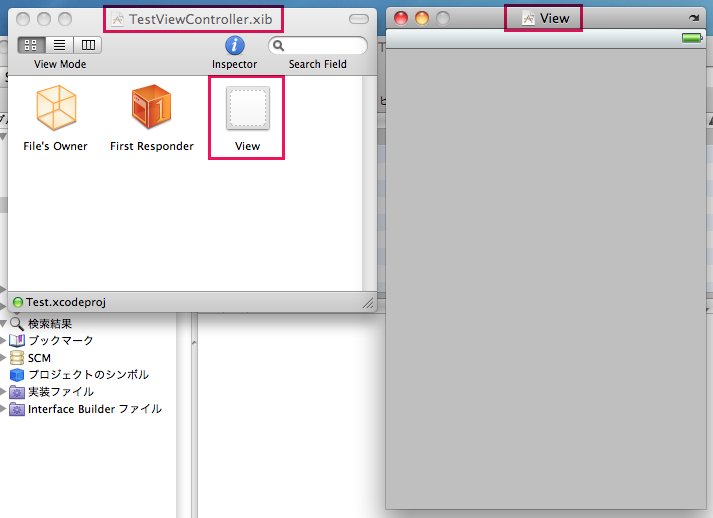The height and width of the screenshot is (518, 713).
Task: Click the Interface Builder ファイル folder icon
Action: pos(17,409)
